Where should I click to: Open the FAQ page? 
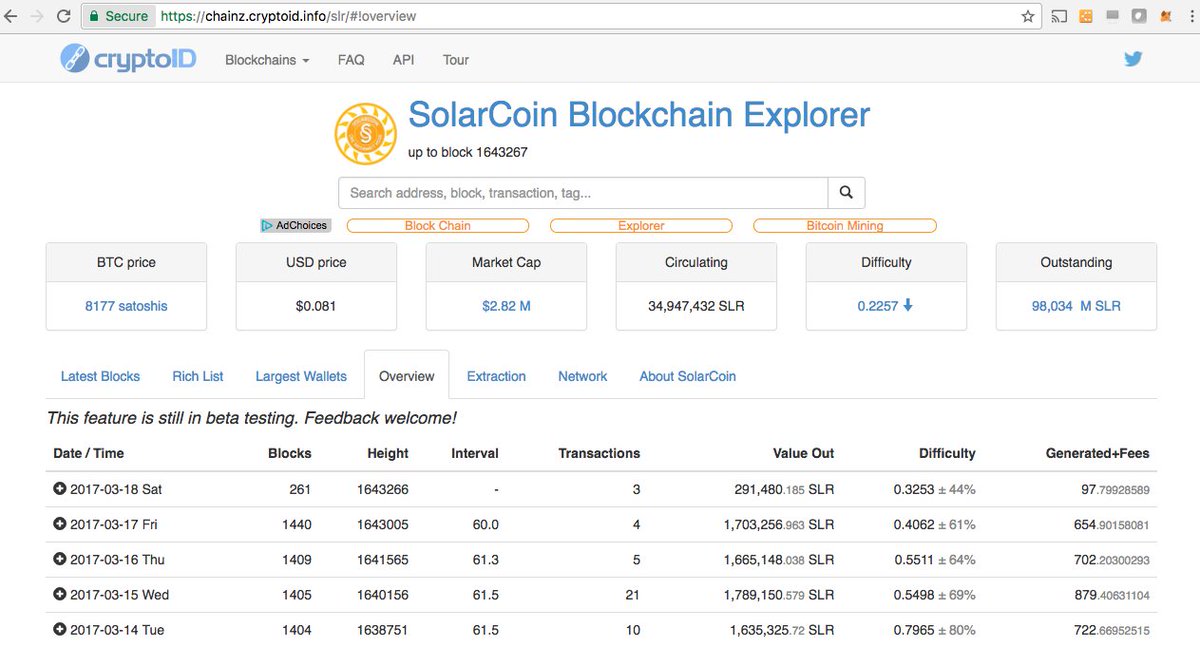[351, 60]
